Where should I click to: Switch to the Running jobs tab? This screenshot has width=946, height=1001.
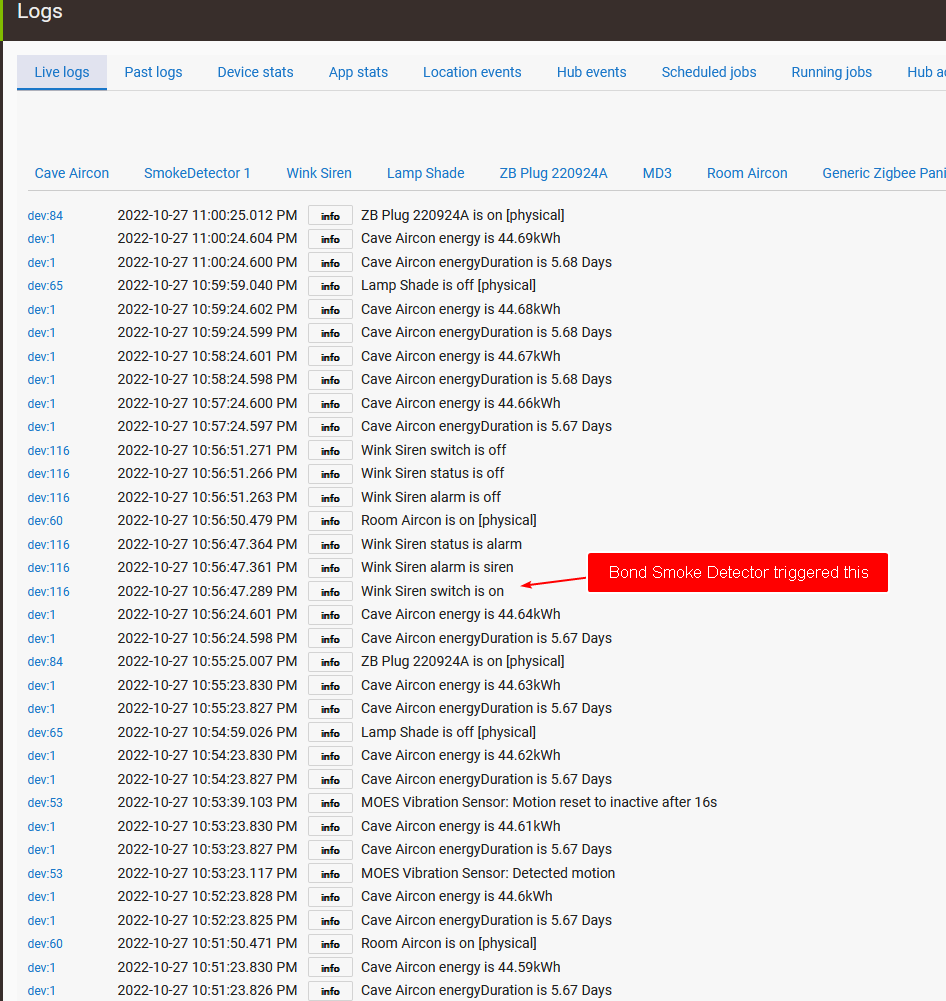tap(831, 72)
